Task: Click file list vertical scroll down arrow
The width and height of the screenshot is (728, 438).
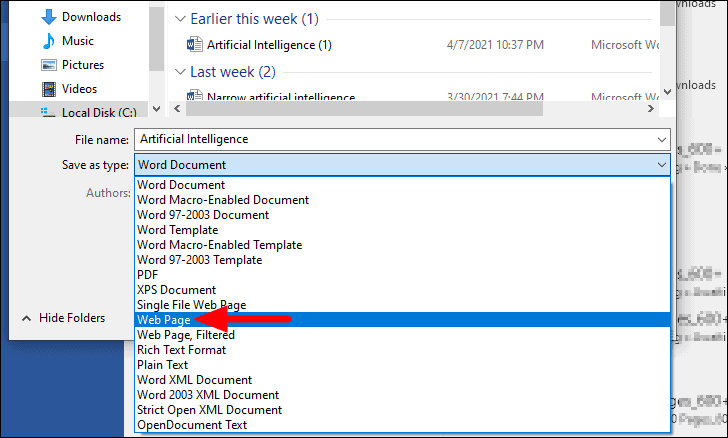Action: [x=667, y=92]
